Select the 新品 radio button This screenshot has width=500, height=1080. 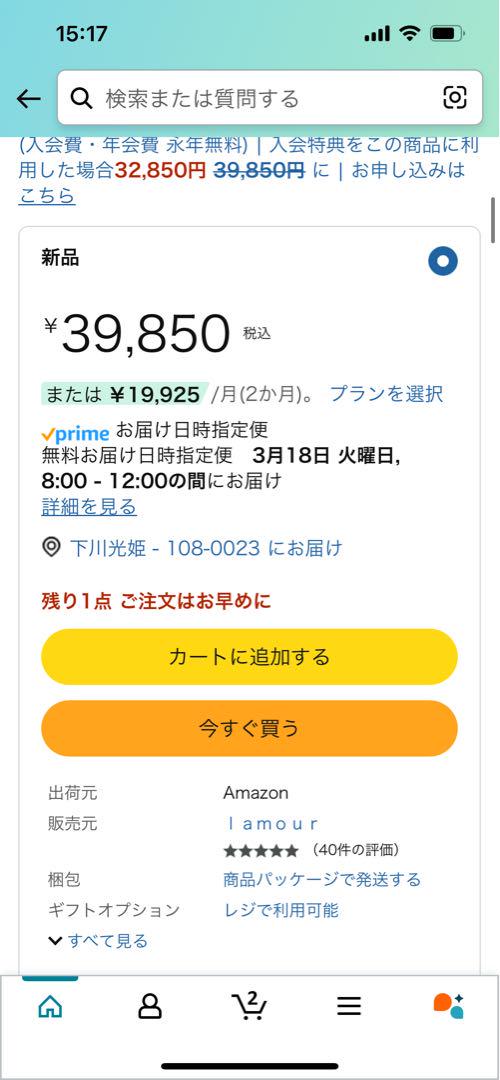pos(443,261)
